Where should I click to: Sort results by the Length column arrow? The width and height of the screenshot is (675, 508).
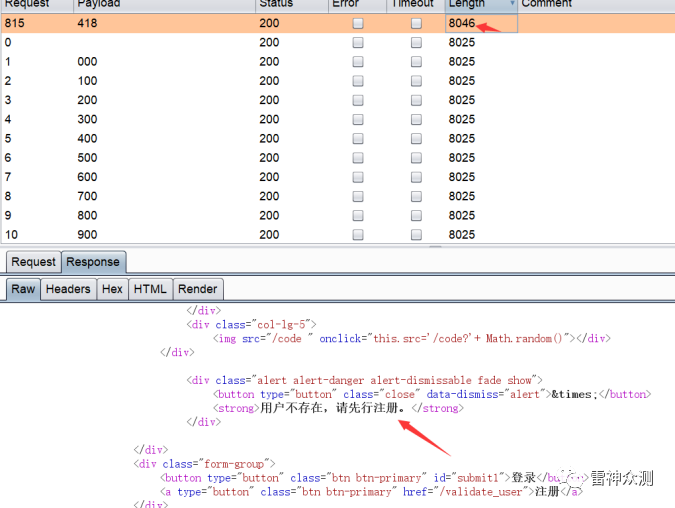click(513, 4)
